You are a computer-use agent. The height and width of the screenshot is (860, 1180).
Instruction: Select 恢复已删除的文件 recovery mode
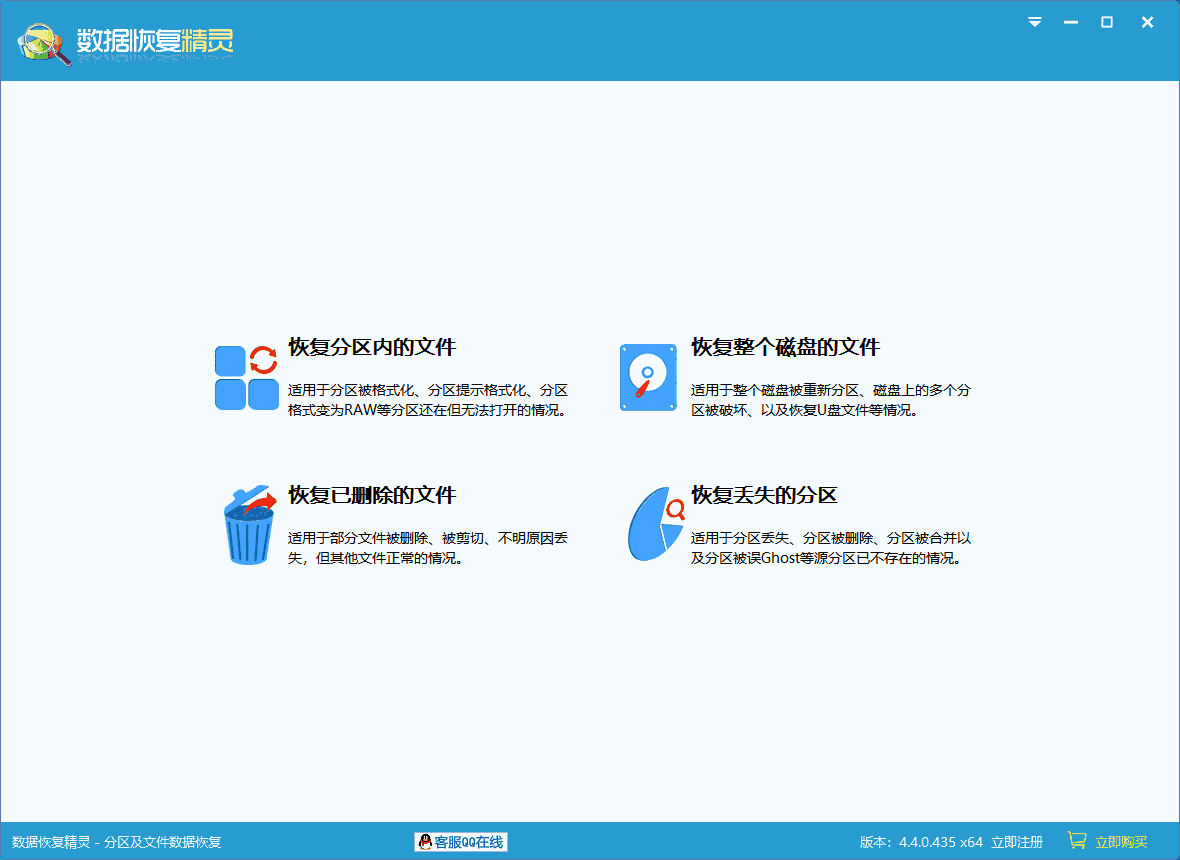click(x=371, y=494)
